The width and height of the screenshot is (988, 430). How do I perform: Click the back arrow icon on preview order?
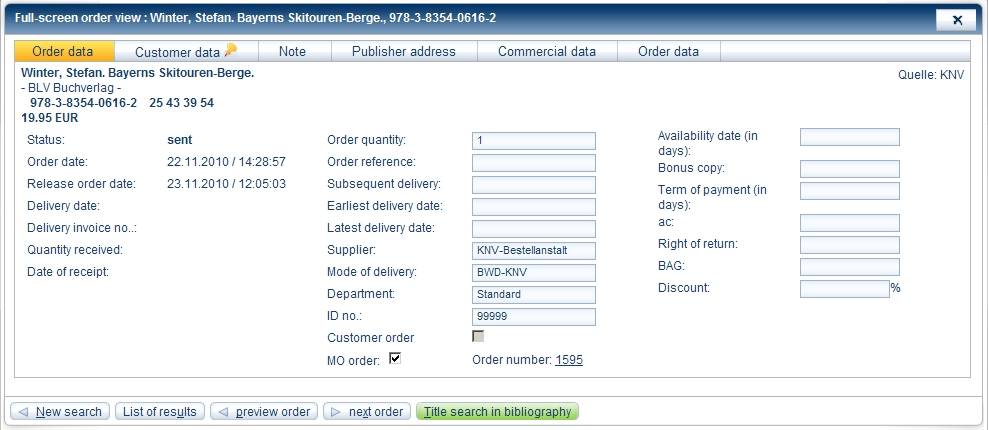(223, 412)
